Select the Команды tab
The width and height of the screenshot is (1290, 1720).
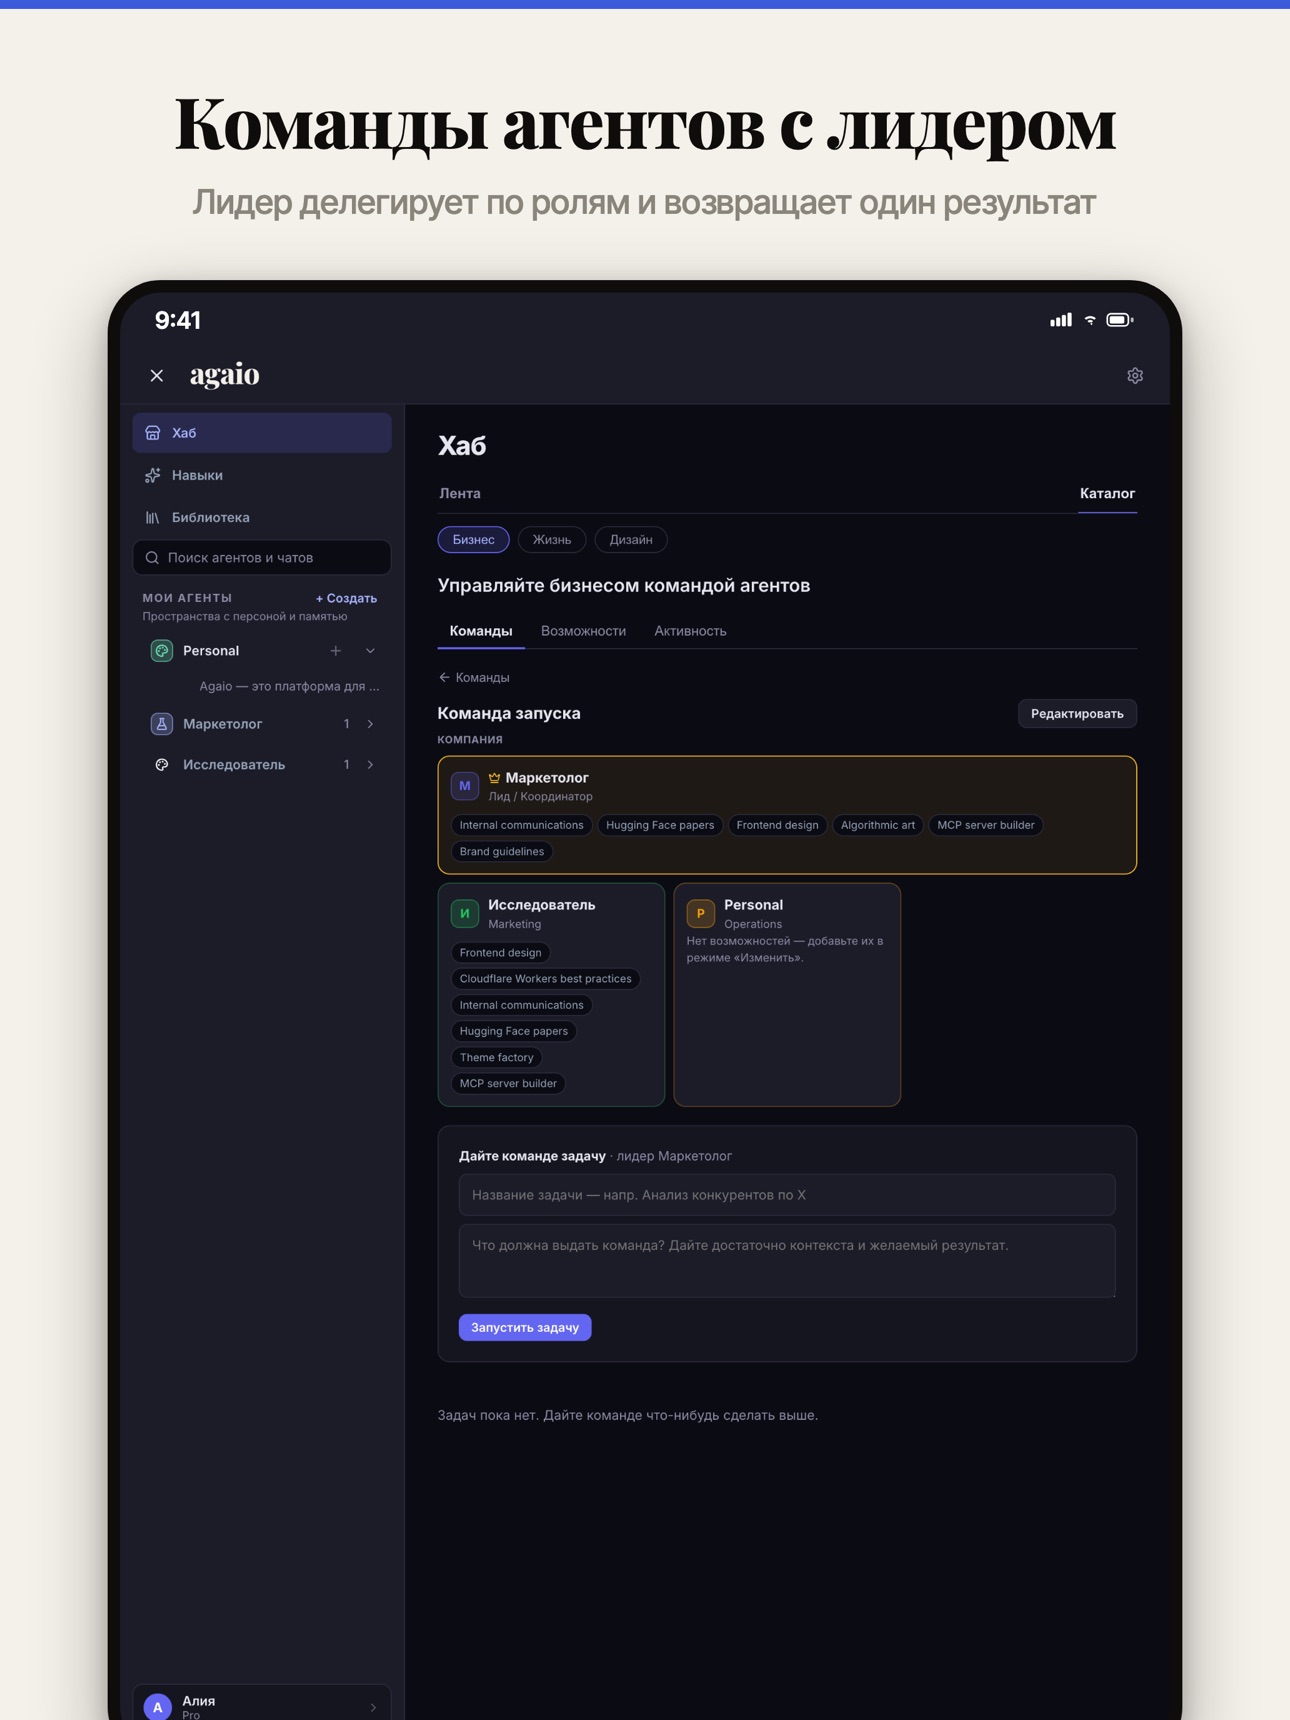point(481,631)
